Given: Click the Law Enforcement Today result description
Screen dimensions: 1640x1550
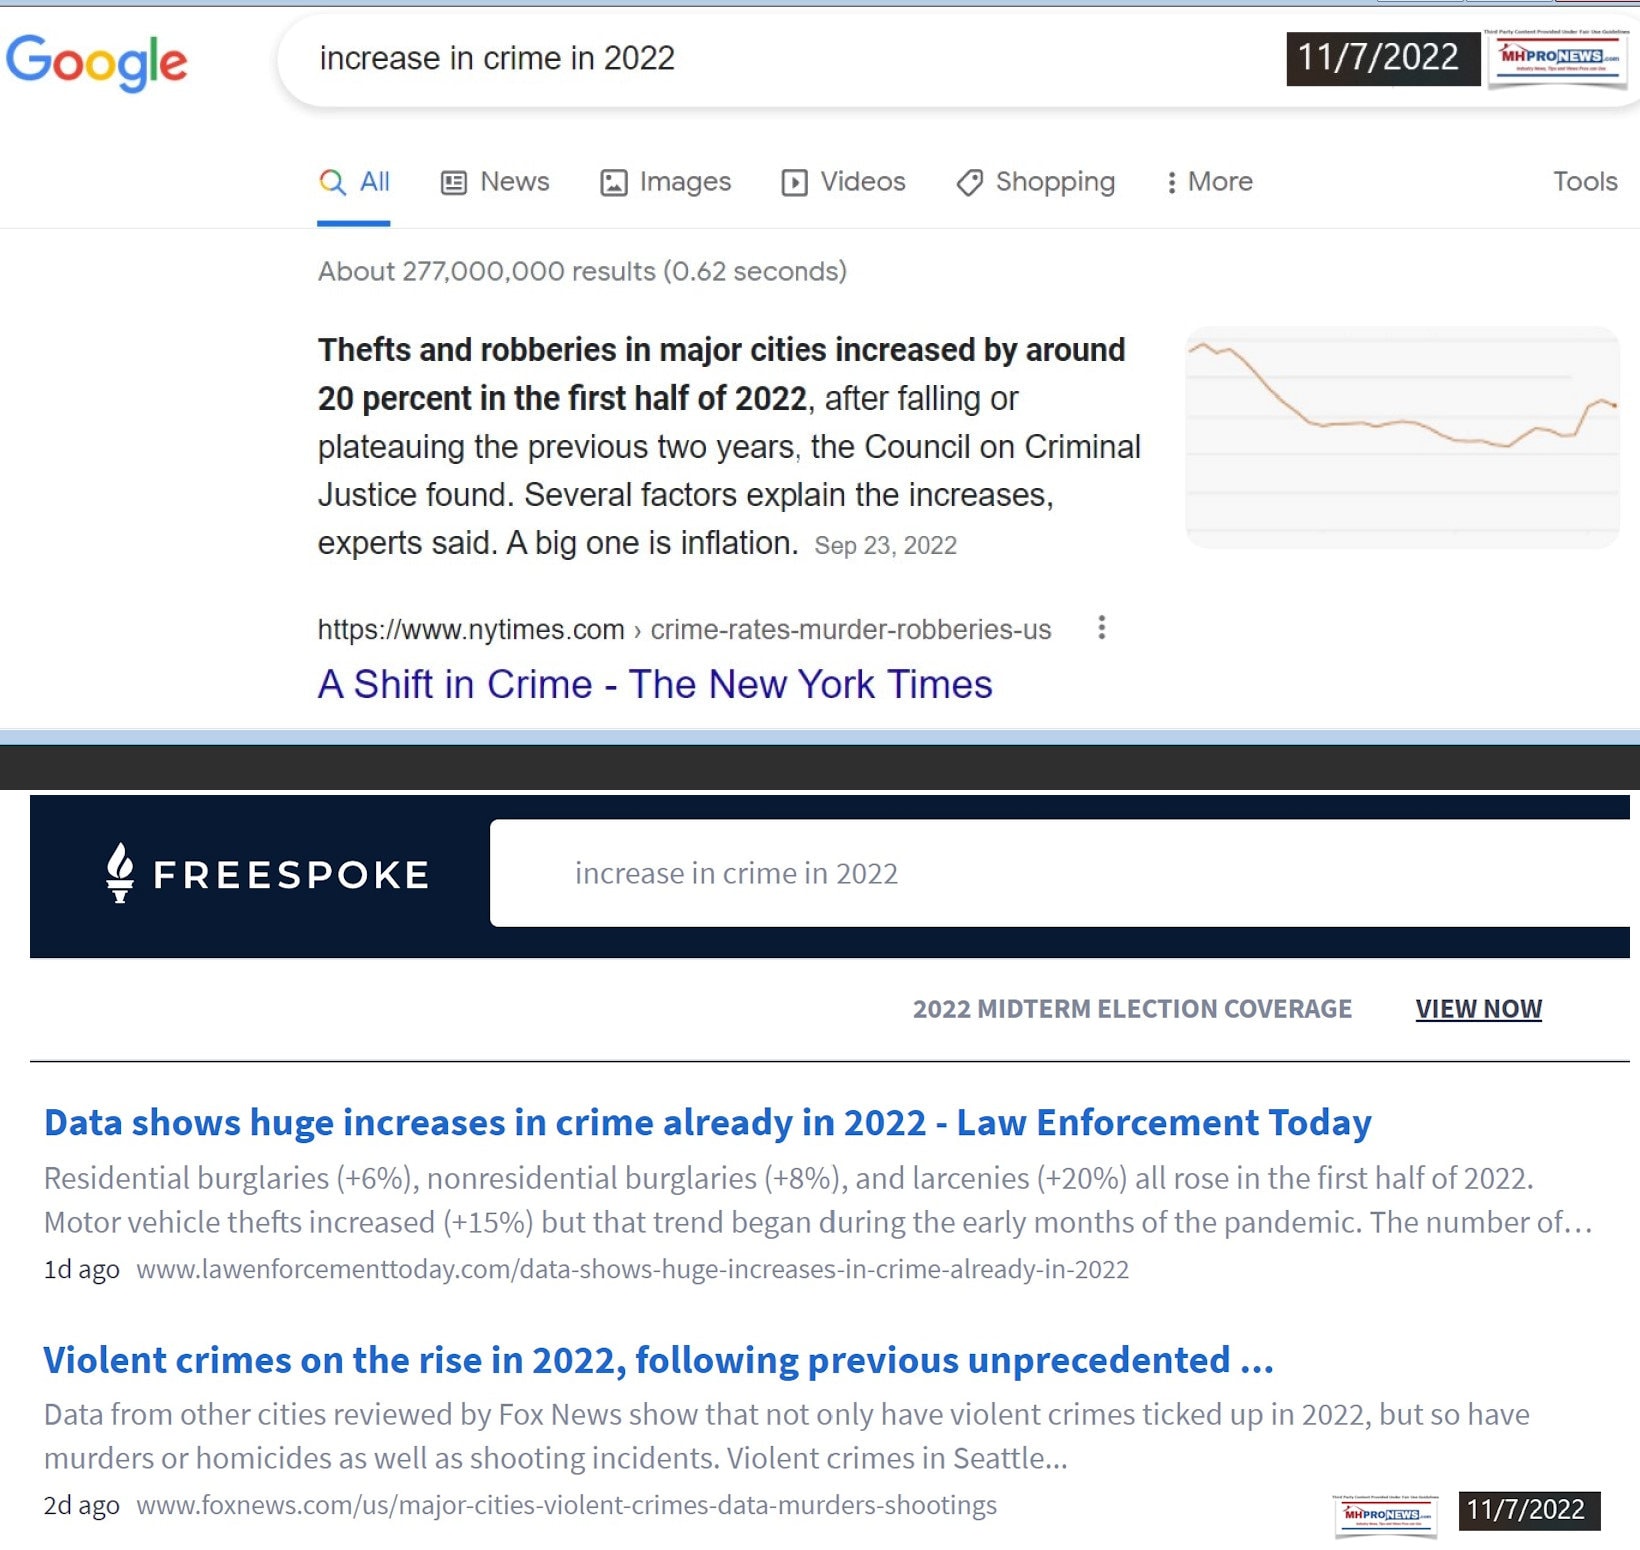Looking at the screenshot, I should [x=818, y=1201].
